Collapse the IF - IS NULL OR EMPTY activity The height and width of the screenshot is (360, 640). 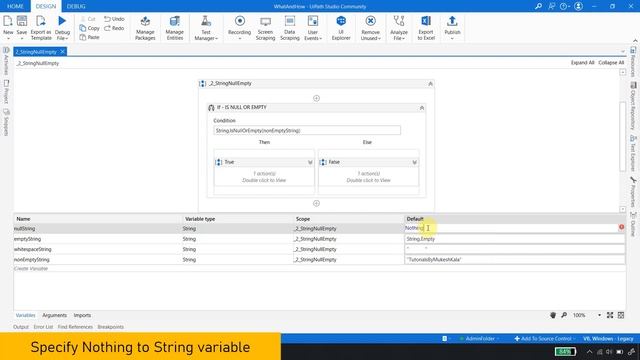click(x=422, y=108)
